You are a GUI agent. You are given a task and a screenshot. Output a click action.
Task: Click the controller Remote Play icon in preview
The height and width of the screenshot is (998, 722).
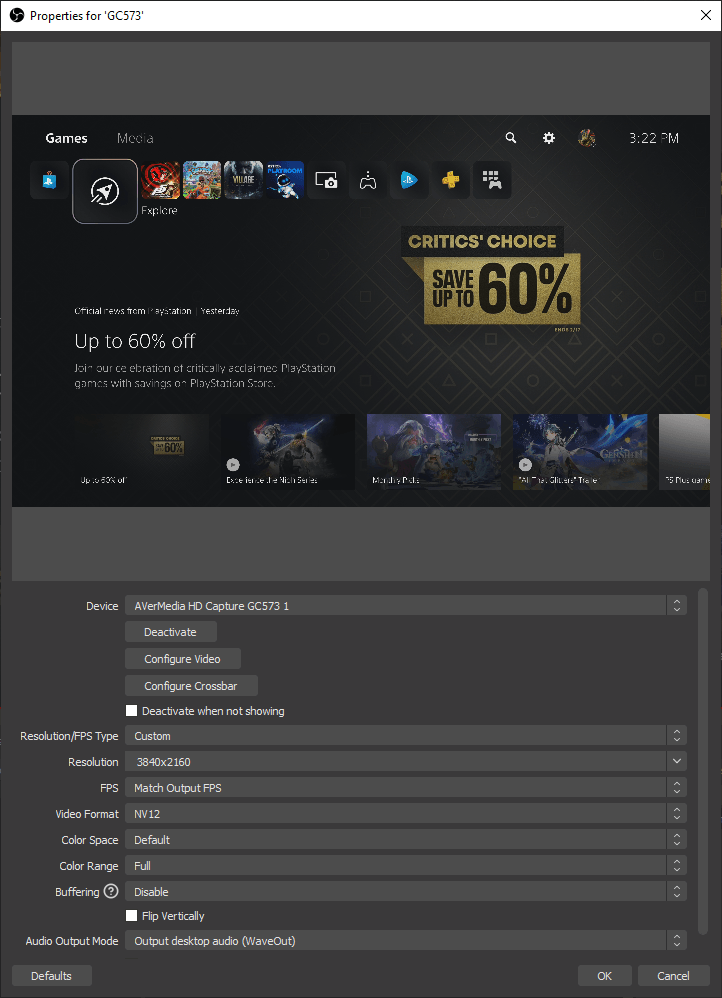367,181
